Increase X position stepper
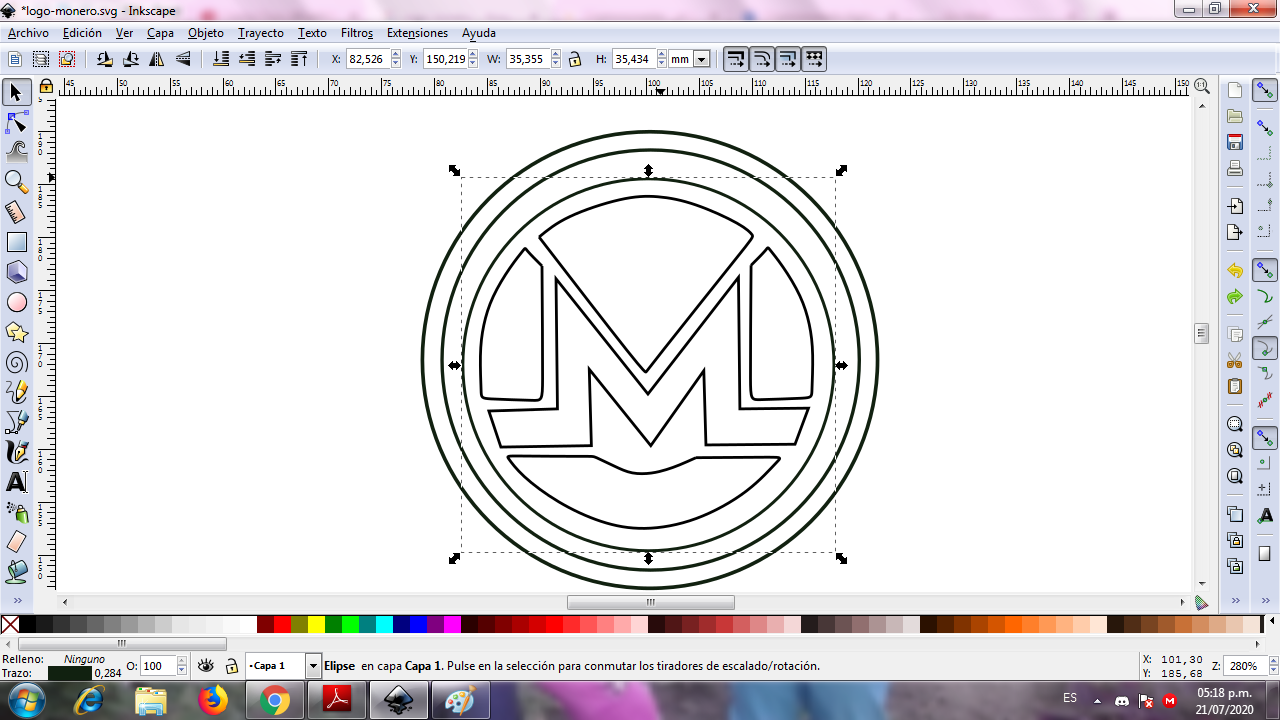The width and height of the screenshot is (1280, 720). click(396, 55)
